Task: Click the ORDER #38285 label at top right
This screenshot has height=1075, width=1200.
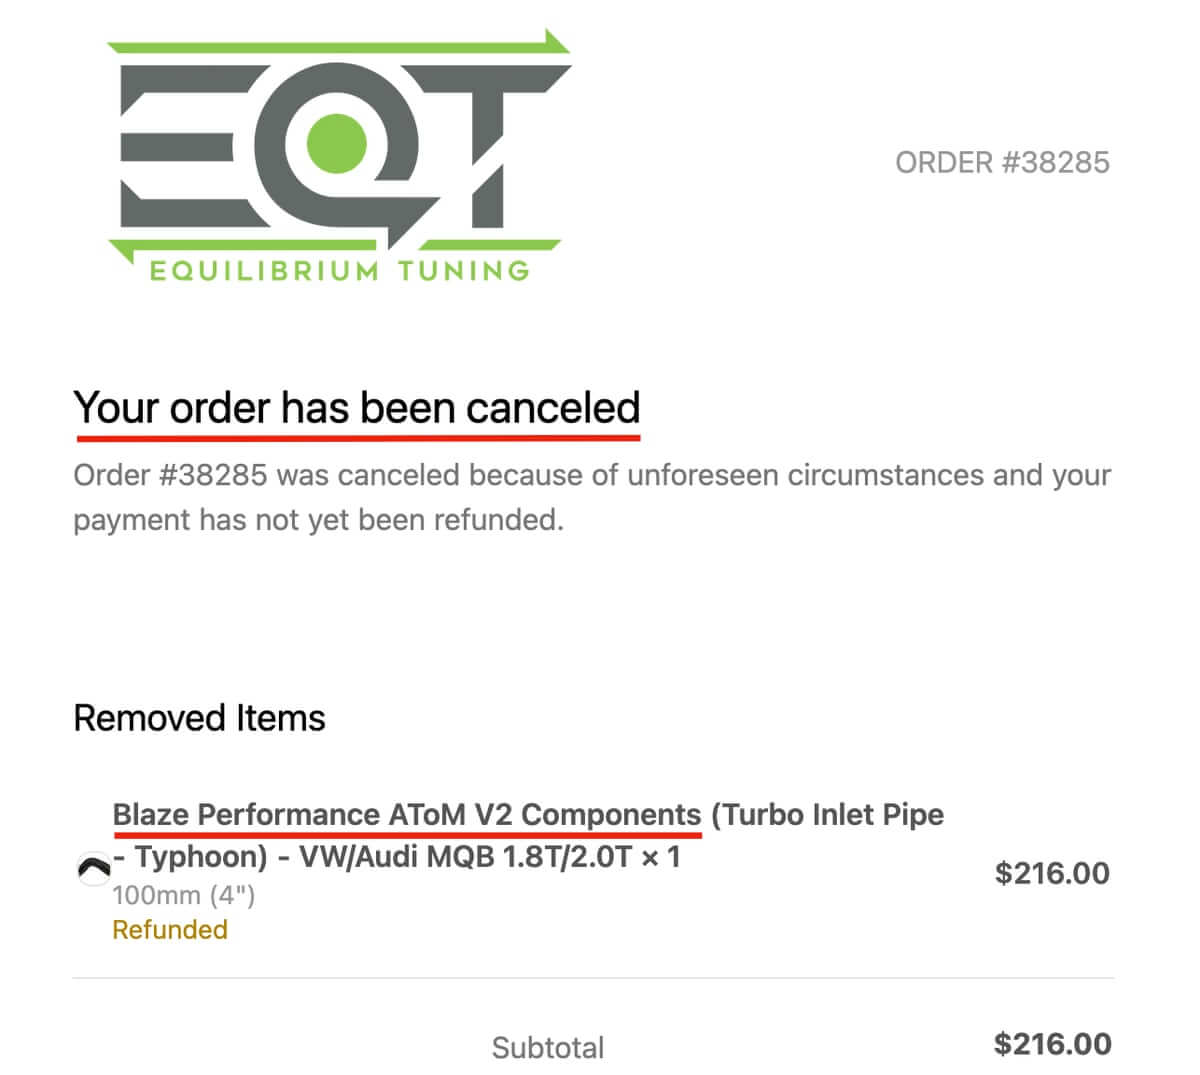Action: pyautogui.click(x=1002, y=162)
